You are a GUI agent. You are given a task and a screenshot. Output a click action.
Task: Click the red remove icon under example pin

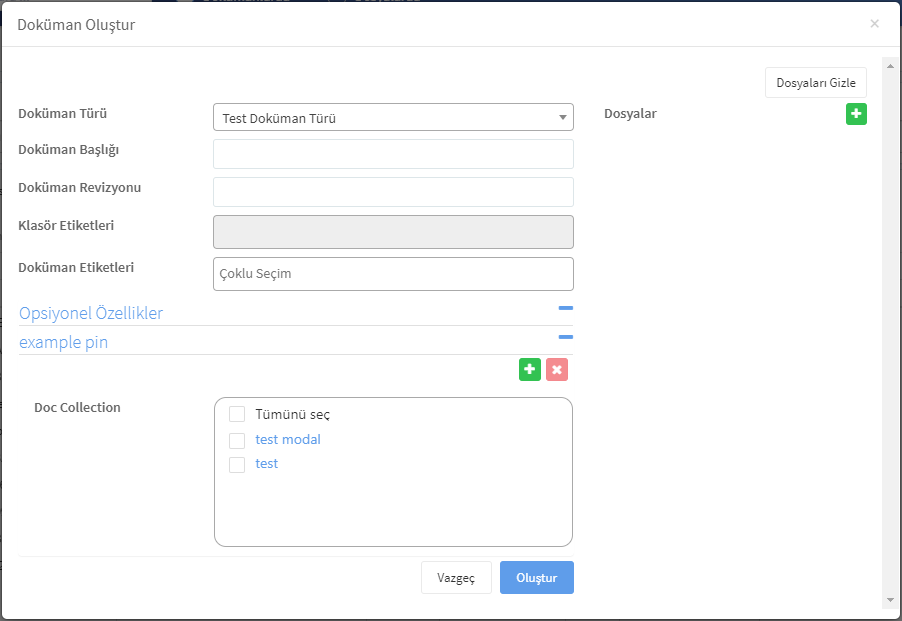pos(557,369)
